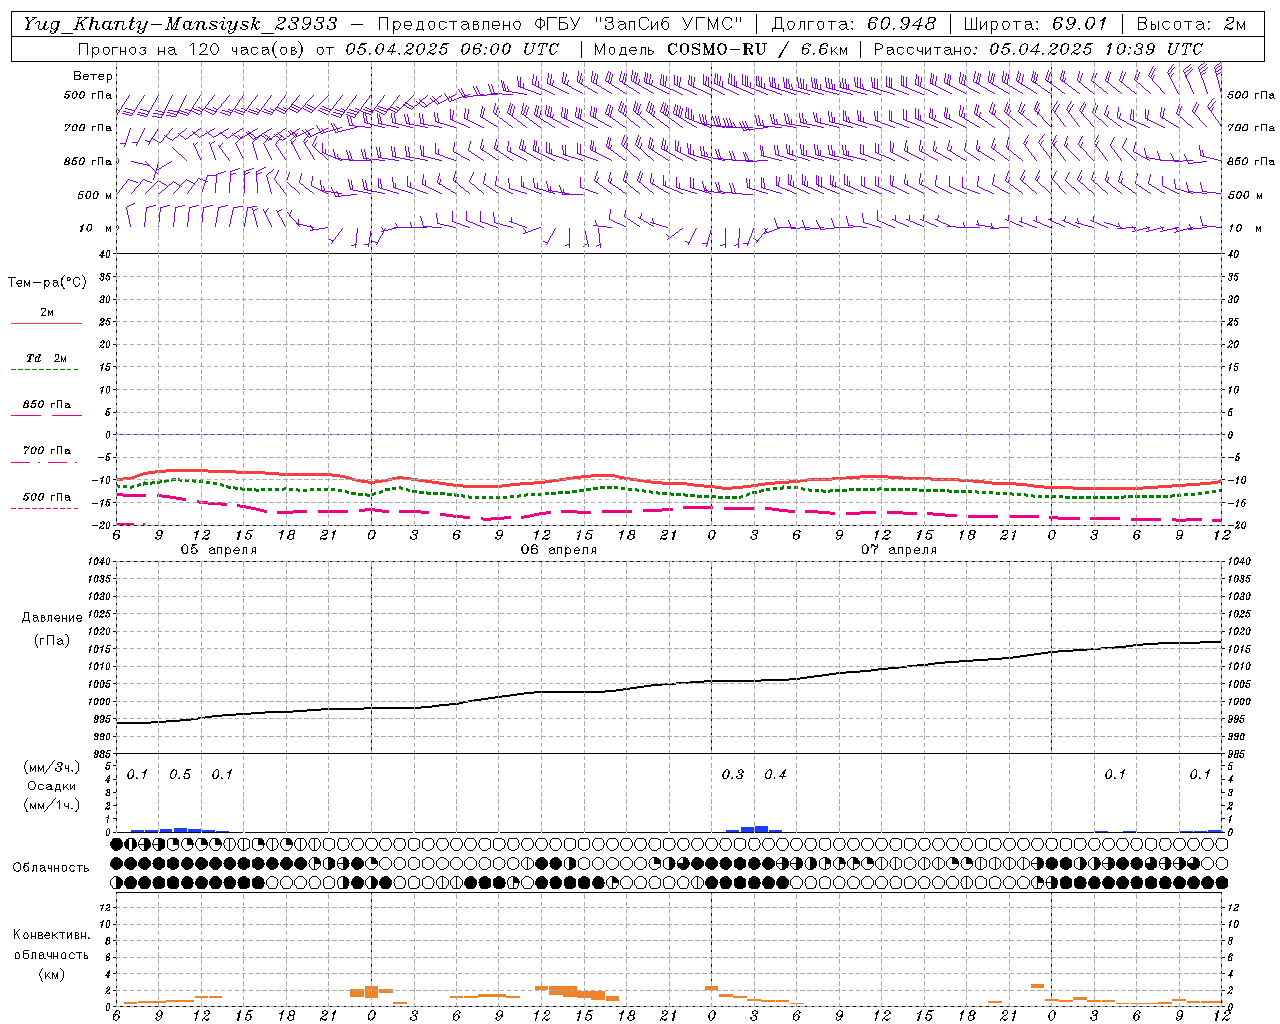Click the station title Yug_Khanty-Mansiysk_23933
Image resolution: width=1280 pixels, height=1024 pixels.
click(180, 24)
